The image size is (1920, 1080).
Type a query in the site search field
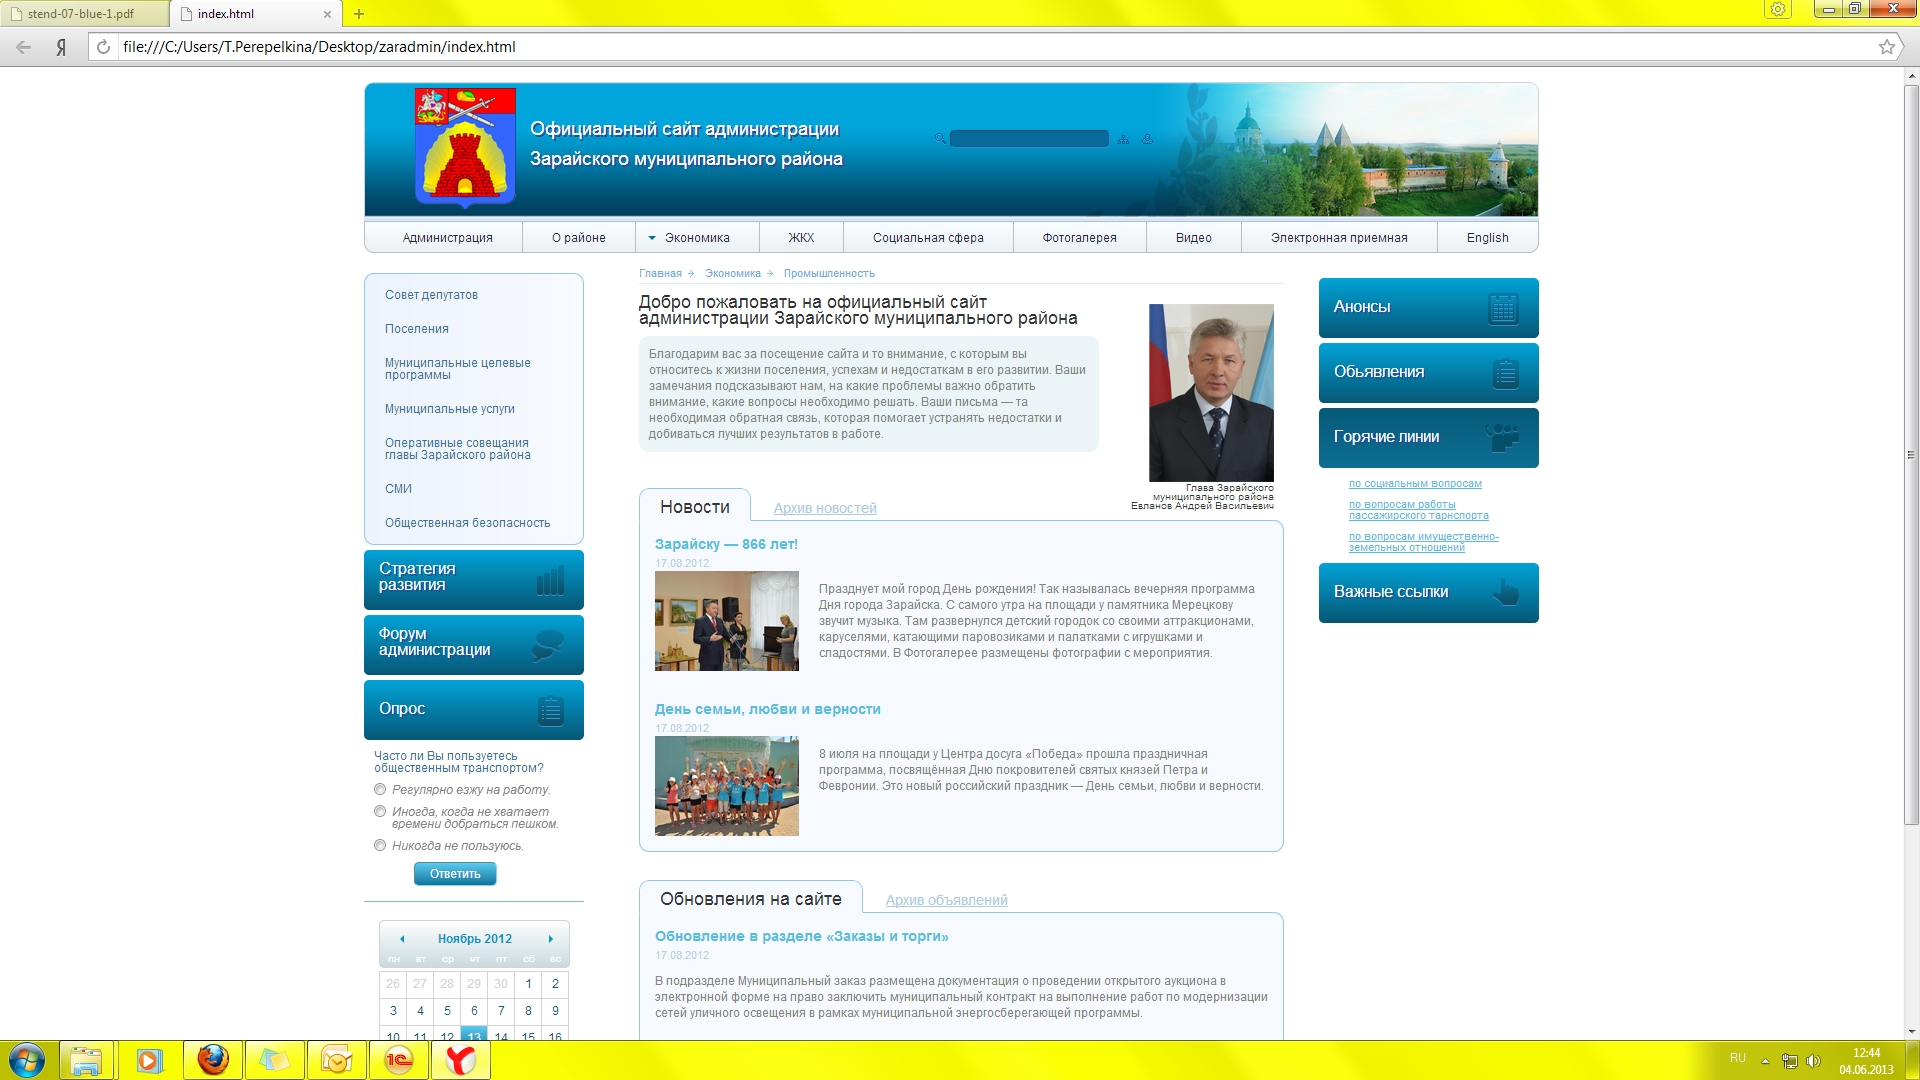[1027, 139]
